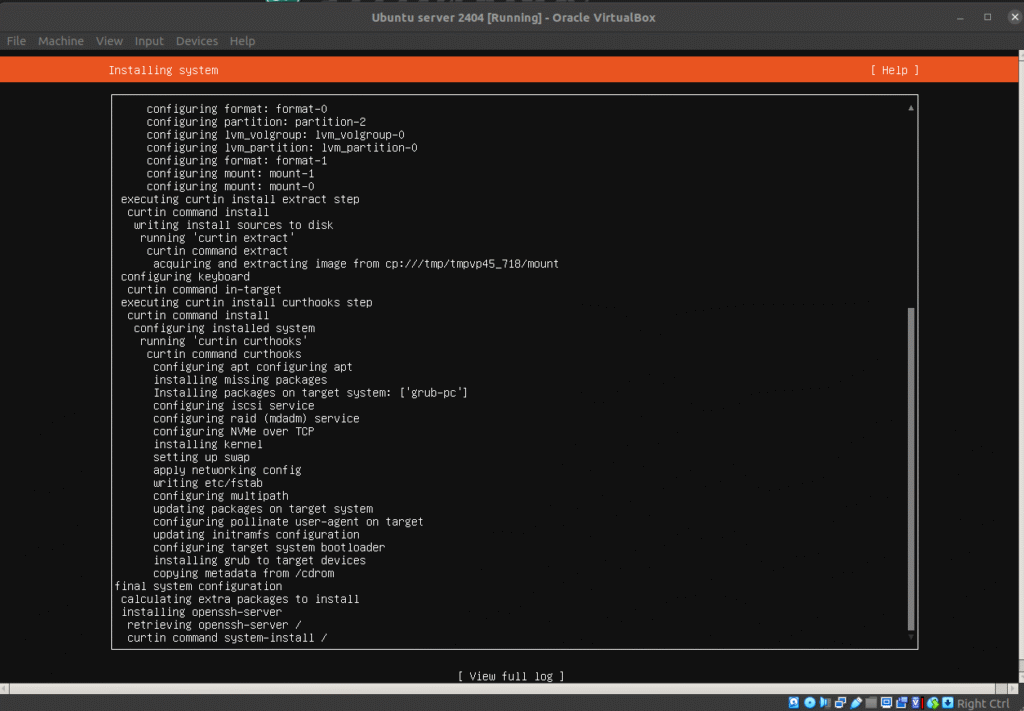
Task: Click the virtualization 'V' CPU indicator icon
Action: click(916, 703)
